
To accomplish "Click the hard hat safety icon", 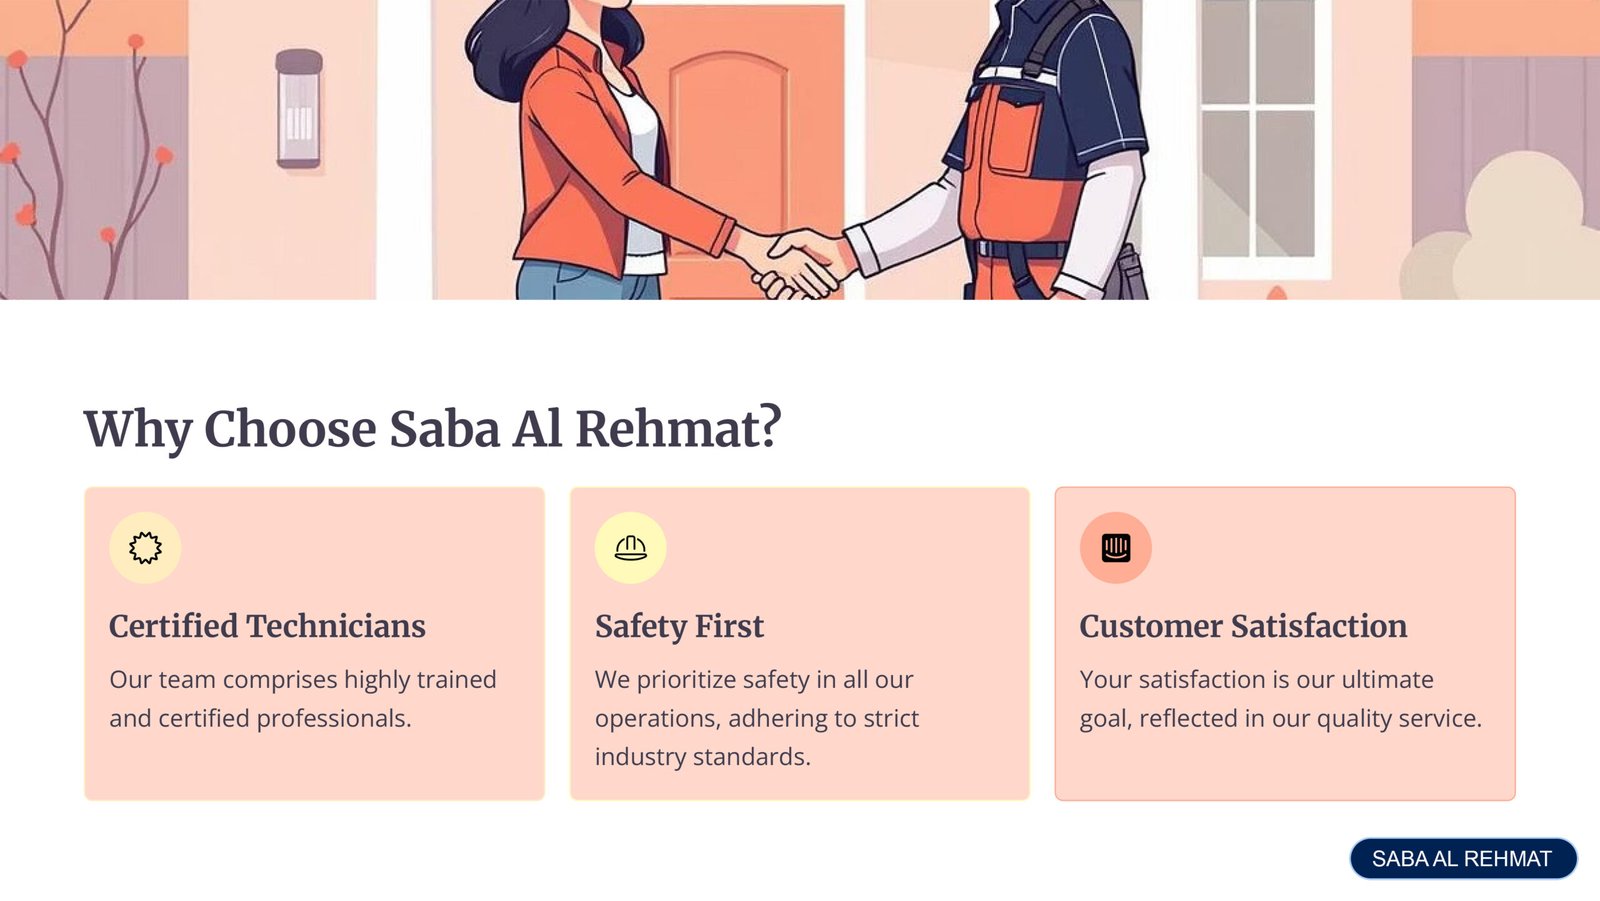I will [x=630, y=548].
